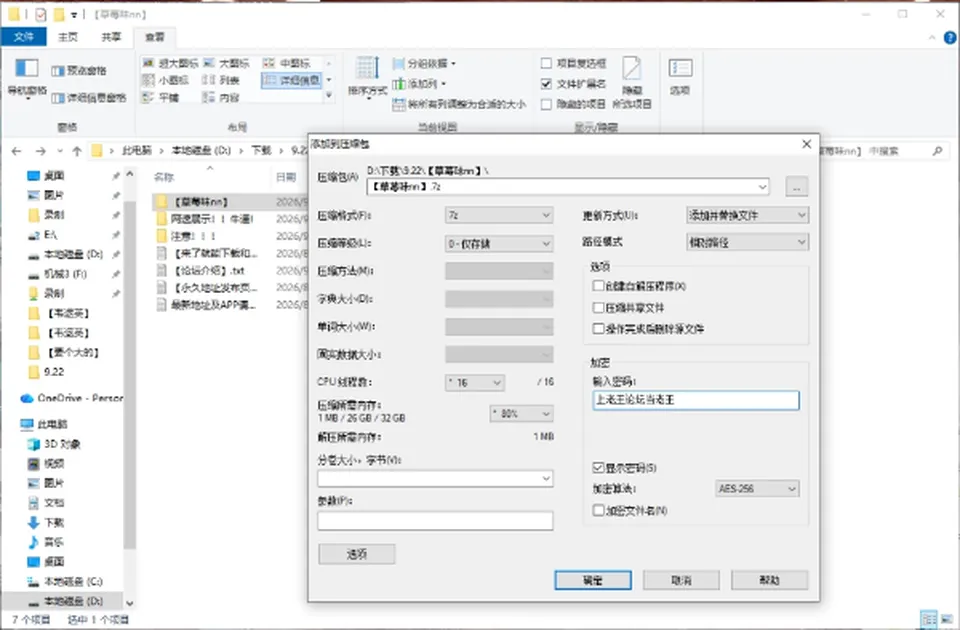Click the OK confirm button in dialog
Image resolution: width=960 pixels, height=630 pixels.
(593, 580)
